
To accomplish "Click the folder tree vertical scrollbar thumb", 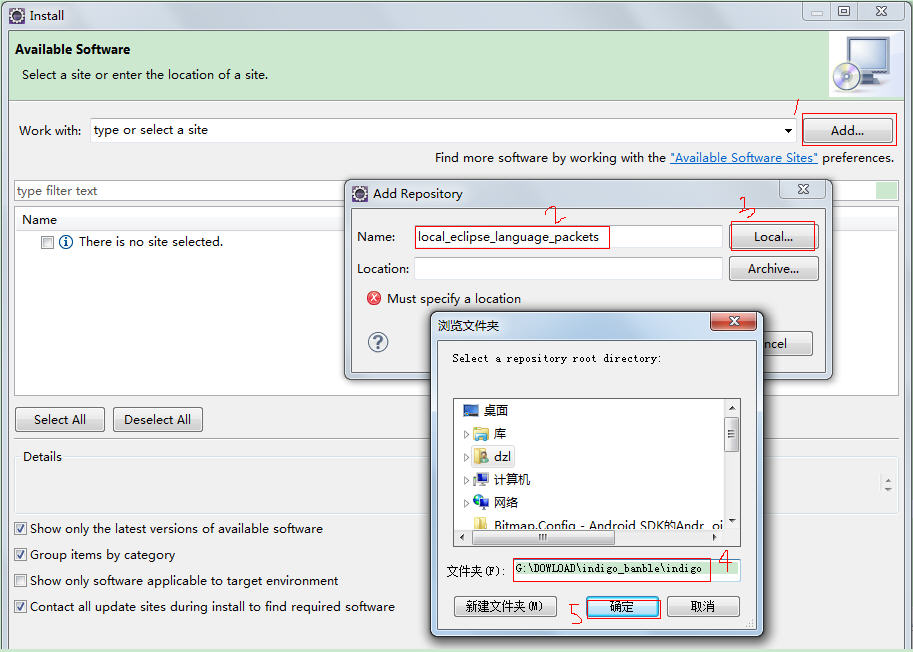I will pyautogui.click(x=732, y=434).
